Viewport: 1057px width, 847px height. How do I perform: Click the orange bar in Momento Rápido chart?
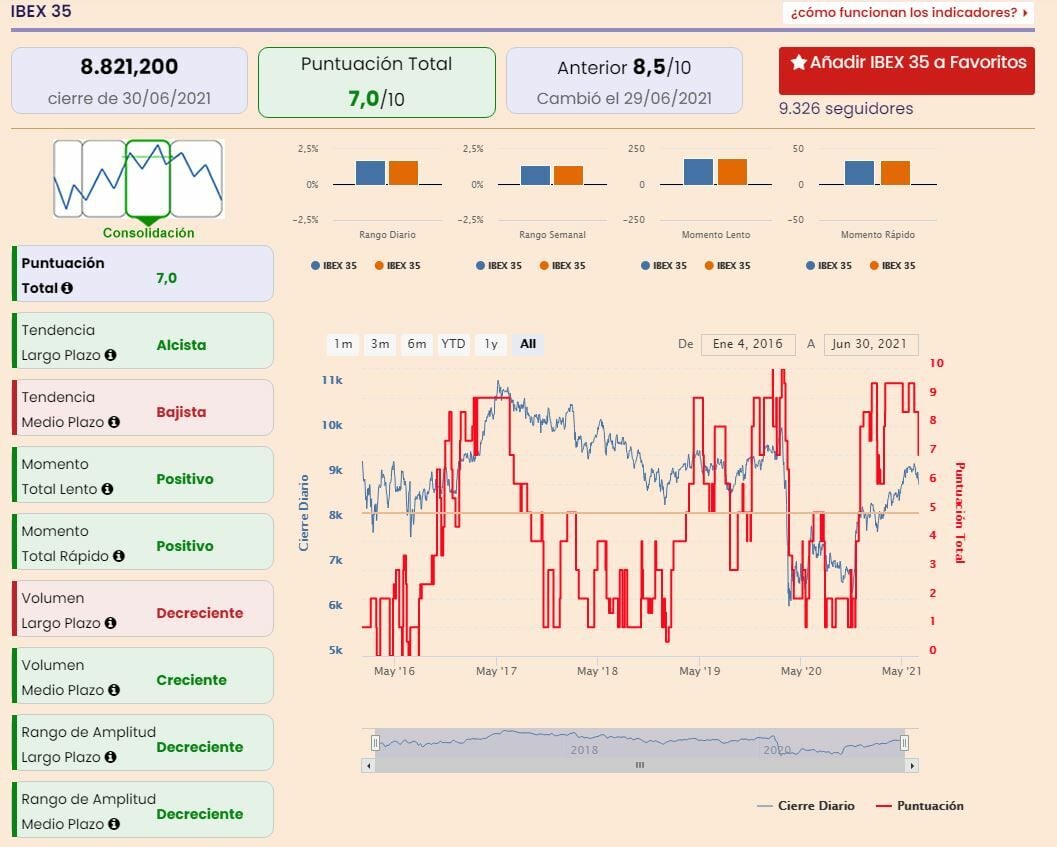pos(895,173)
